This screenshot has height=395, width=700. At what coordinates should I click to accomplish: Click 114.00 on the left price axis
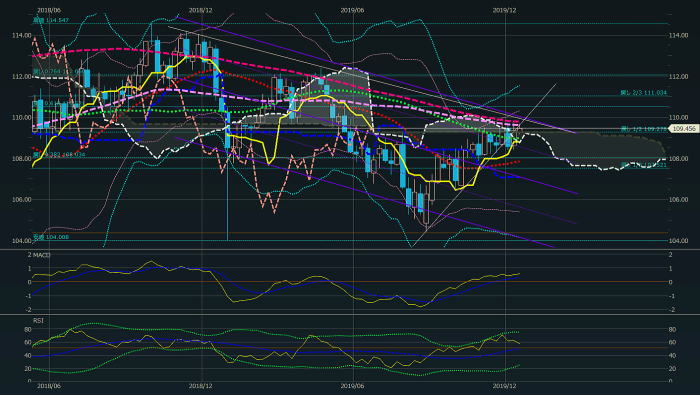[21, 35]
